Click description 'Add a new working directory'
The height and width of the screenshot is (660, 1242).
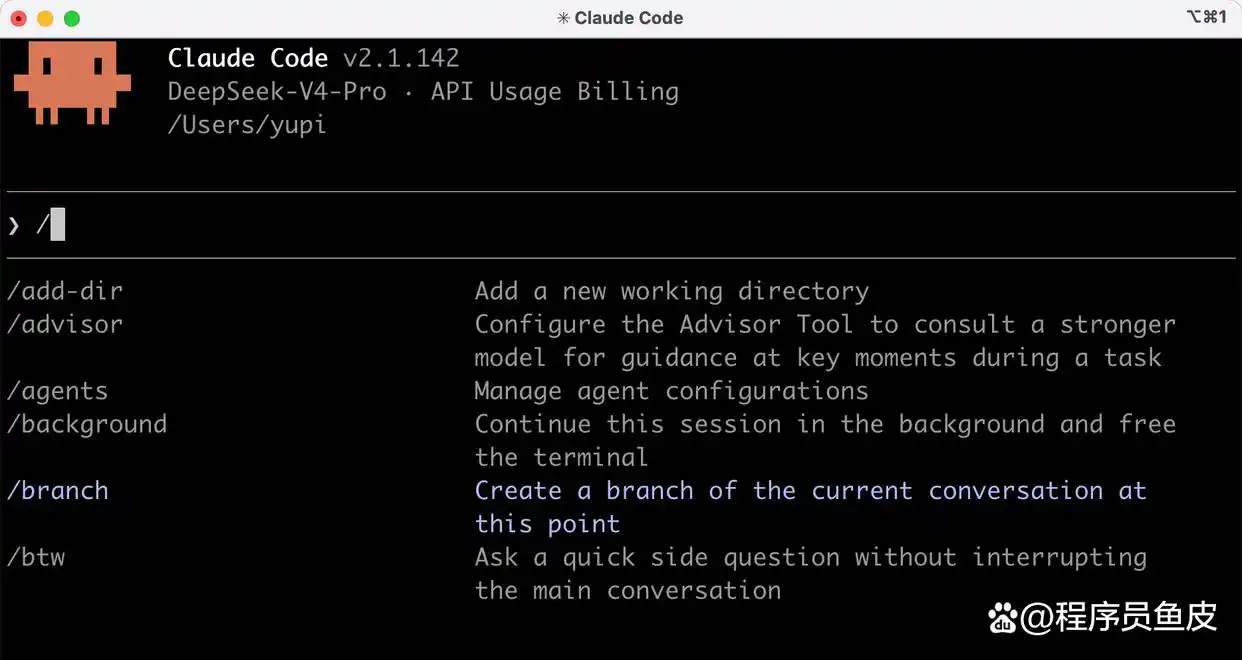[x=671, y=291]
